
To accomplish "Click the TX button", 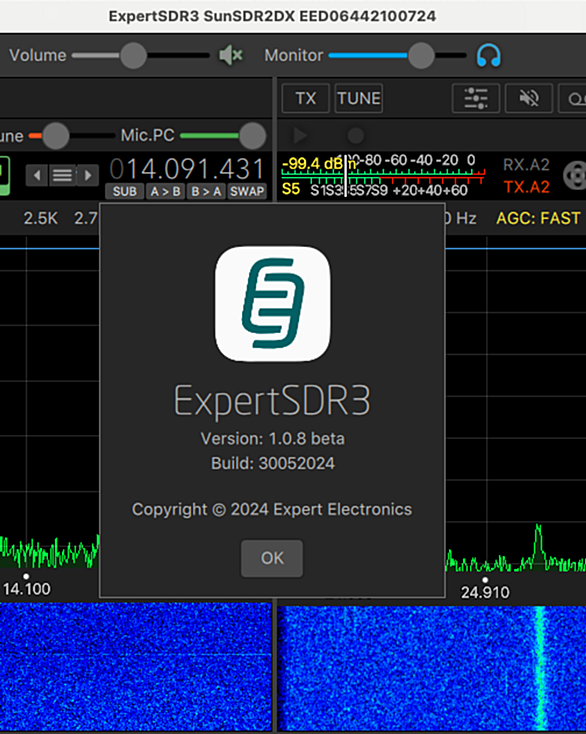I will (x=306, y=98).
